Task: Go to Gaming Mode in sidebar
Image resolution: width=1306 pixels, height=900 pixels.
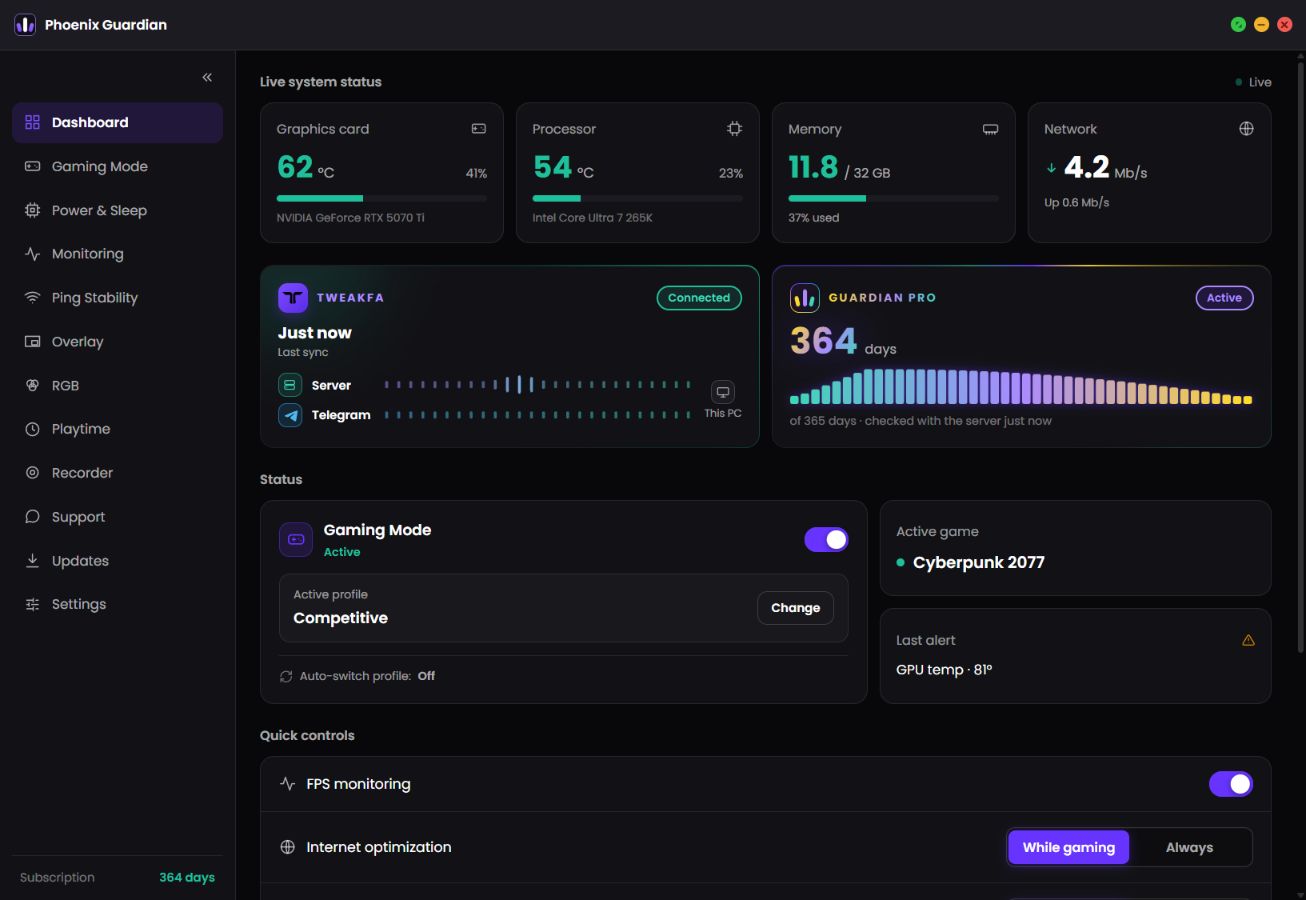Action: pos(117,166)
